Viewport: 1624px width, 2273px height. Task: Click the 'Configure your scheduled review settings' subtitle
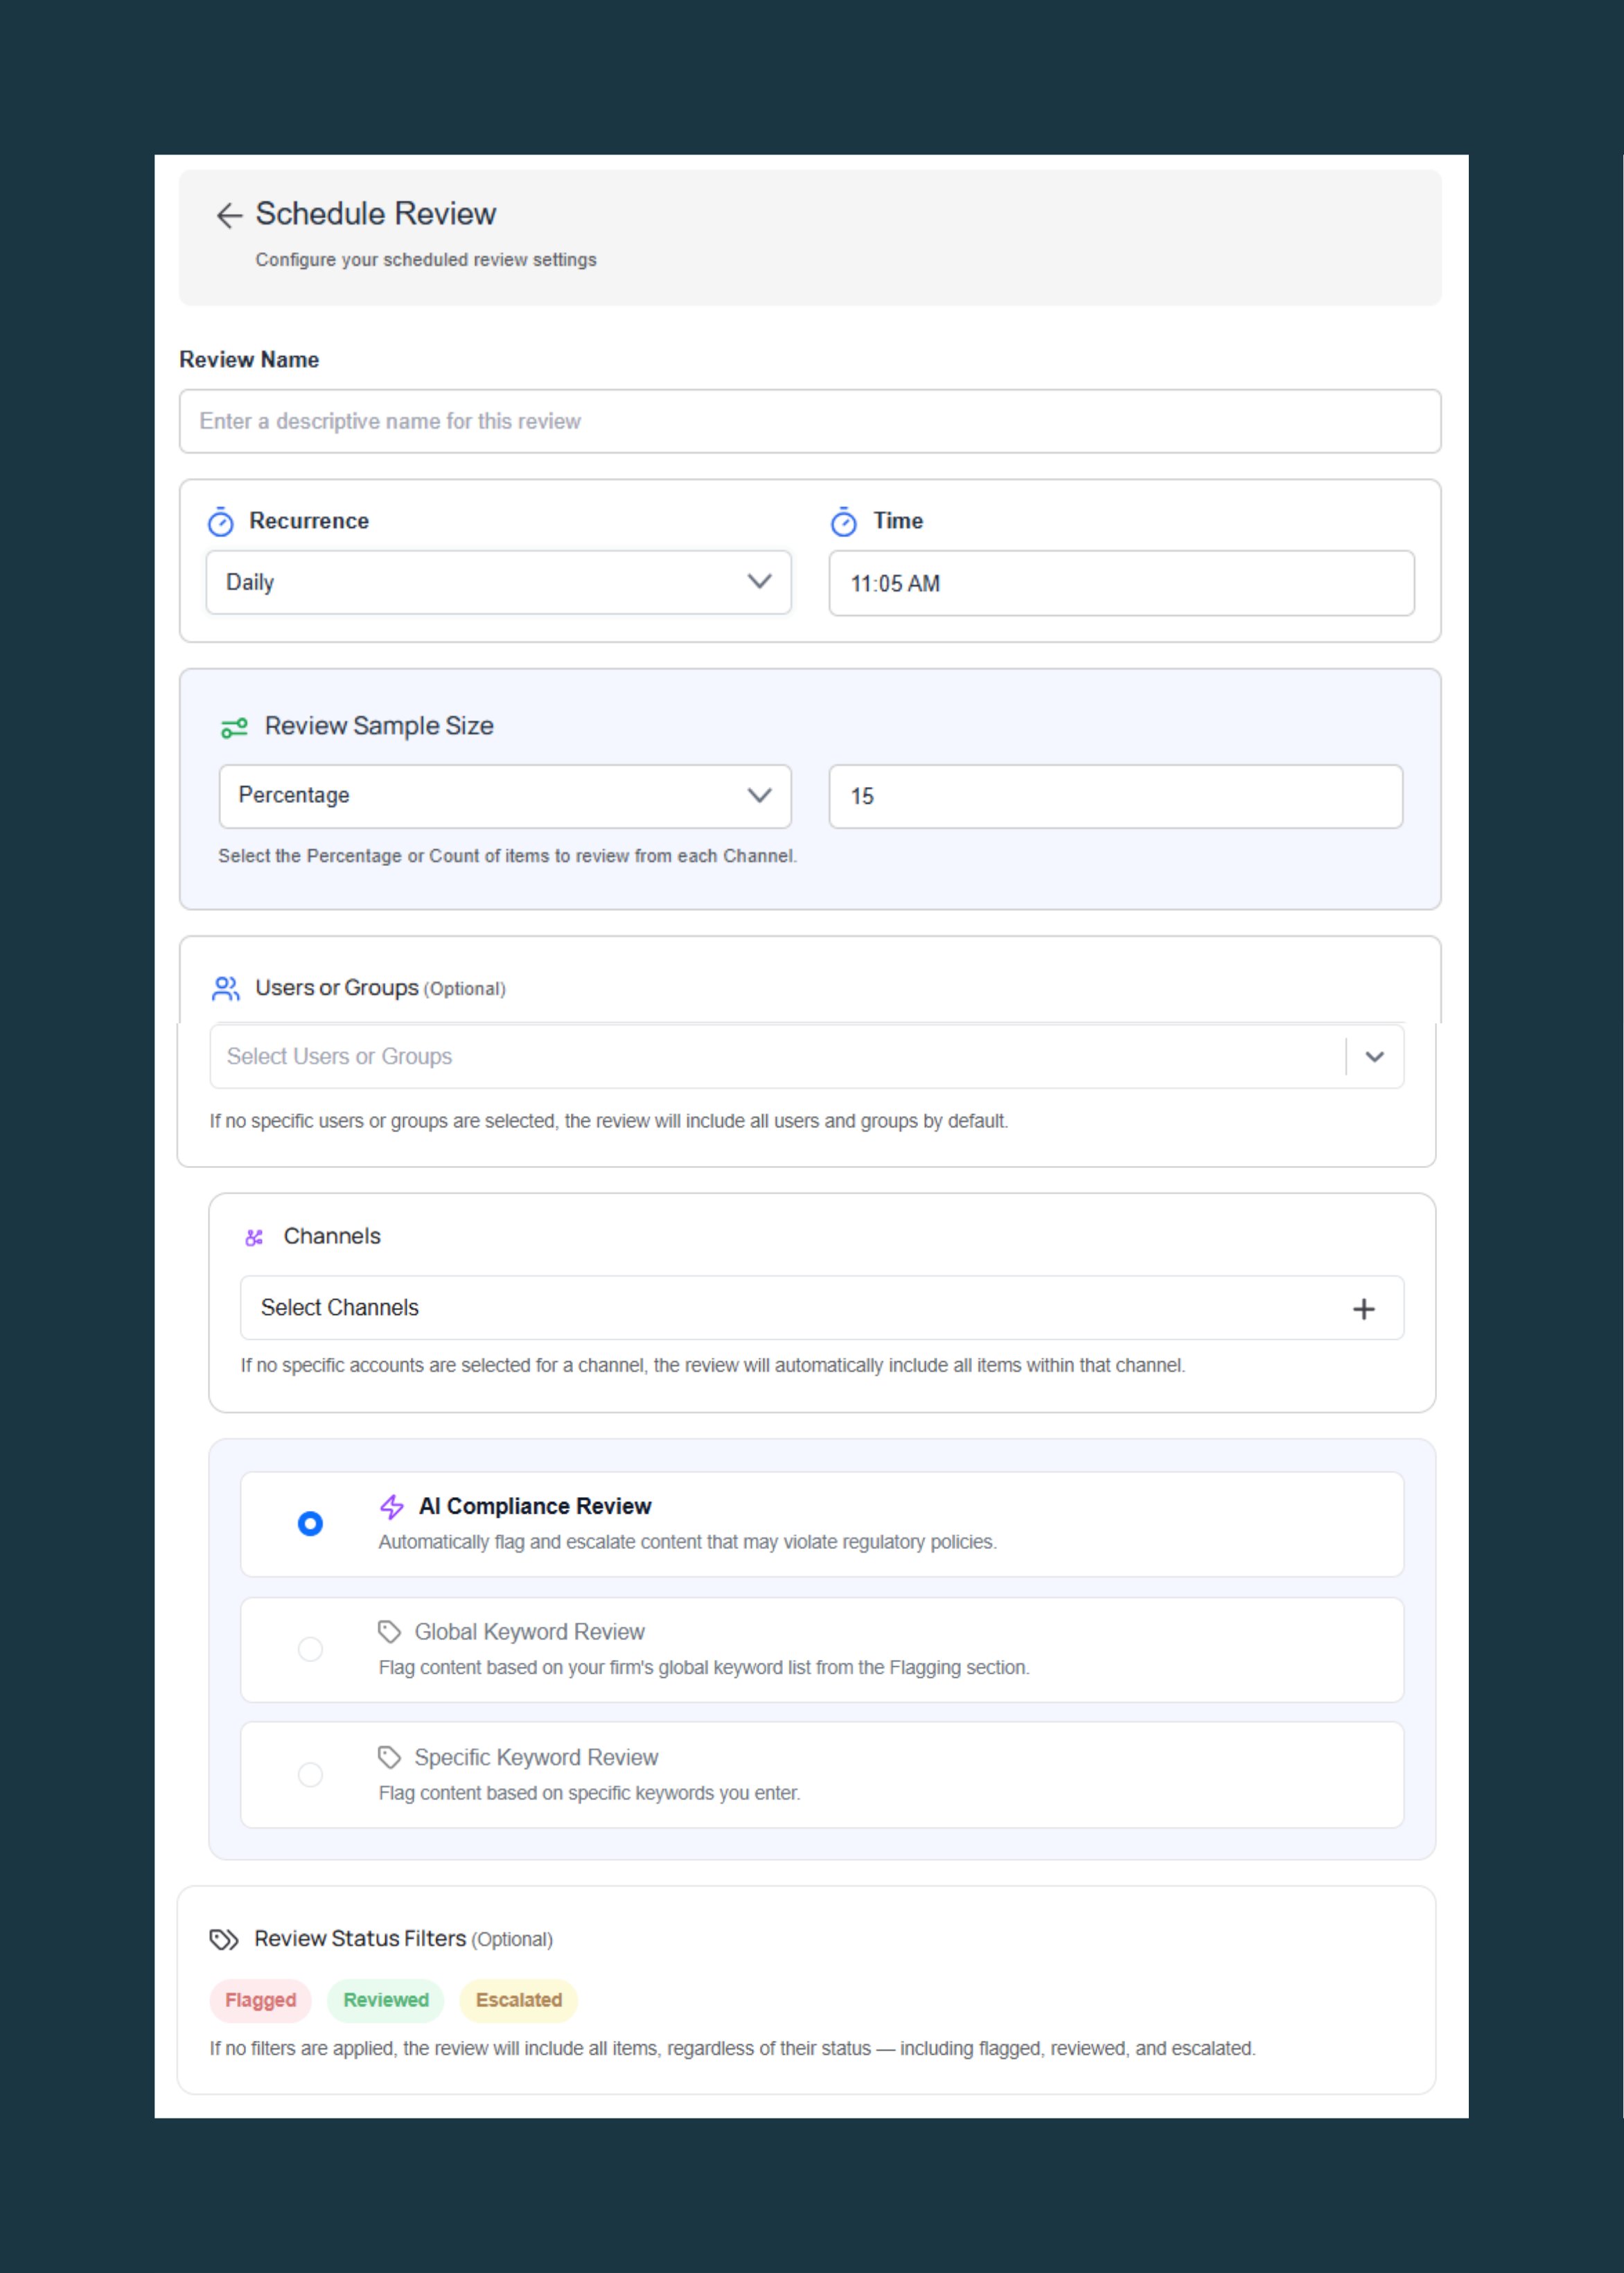click(425, 260)
